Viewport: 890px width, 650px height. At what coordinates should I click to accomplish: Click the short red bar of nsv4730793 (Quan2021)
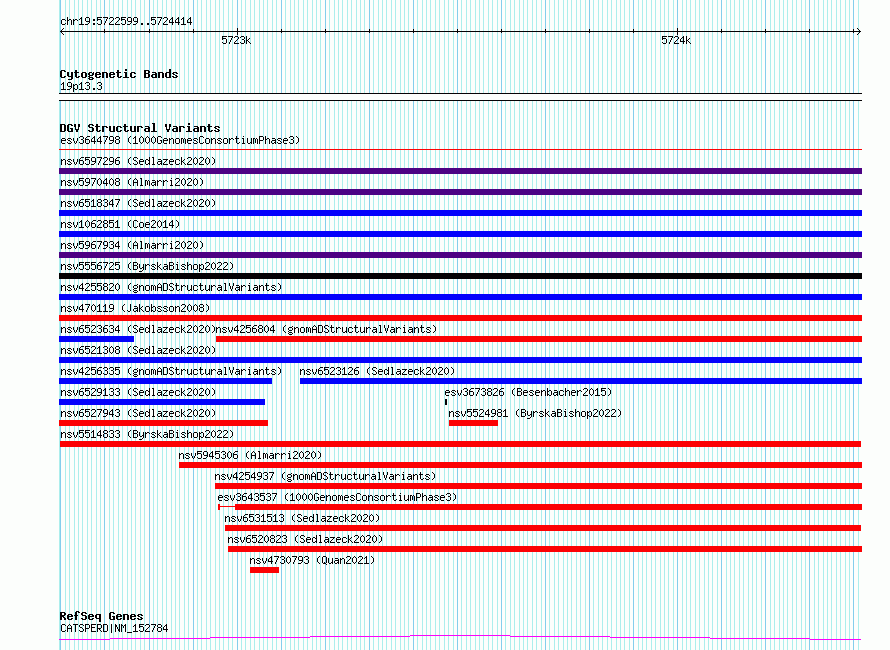point(265,570)
